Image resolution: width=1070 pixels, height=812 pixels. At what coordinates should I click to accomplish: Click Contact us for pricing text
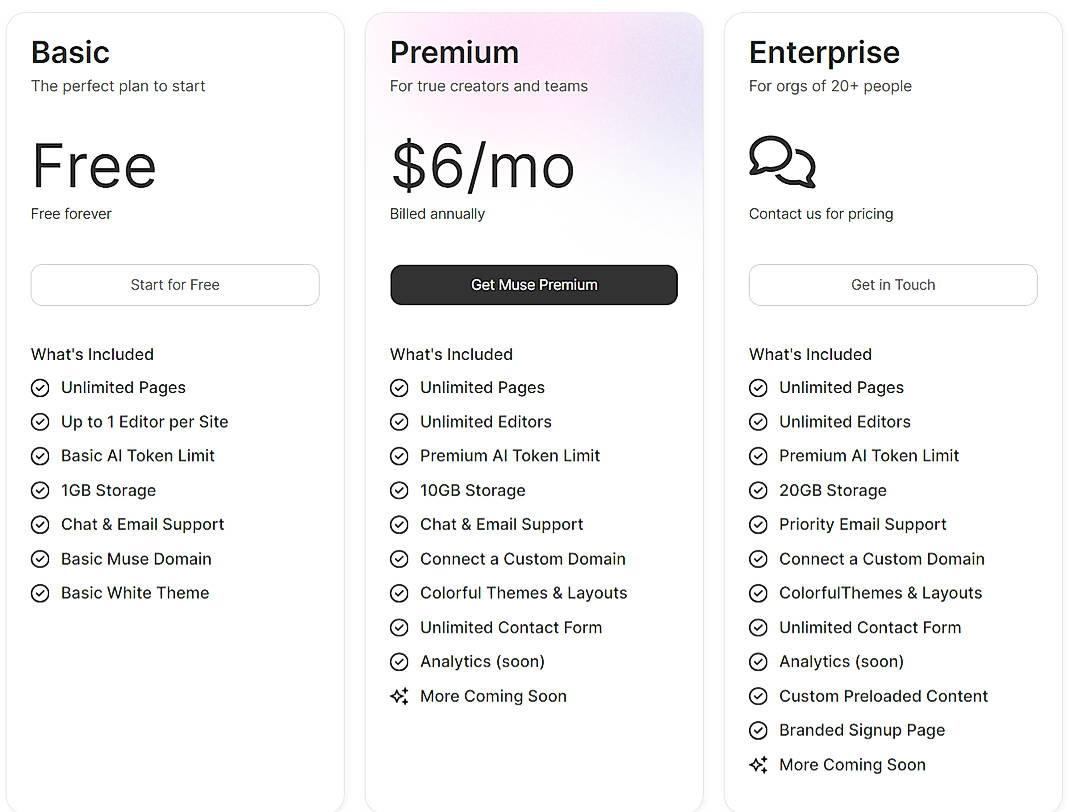(x=820, y=213)
